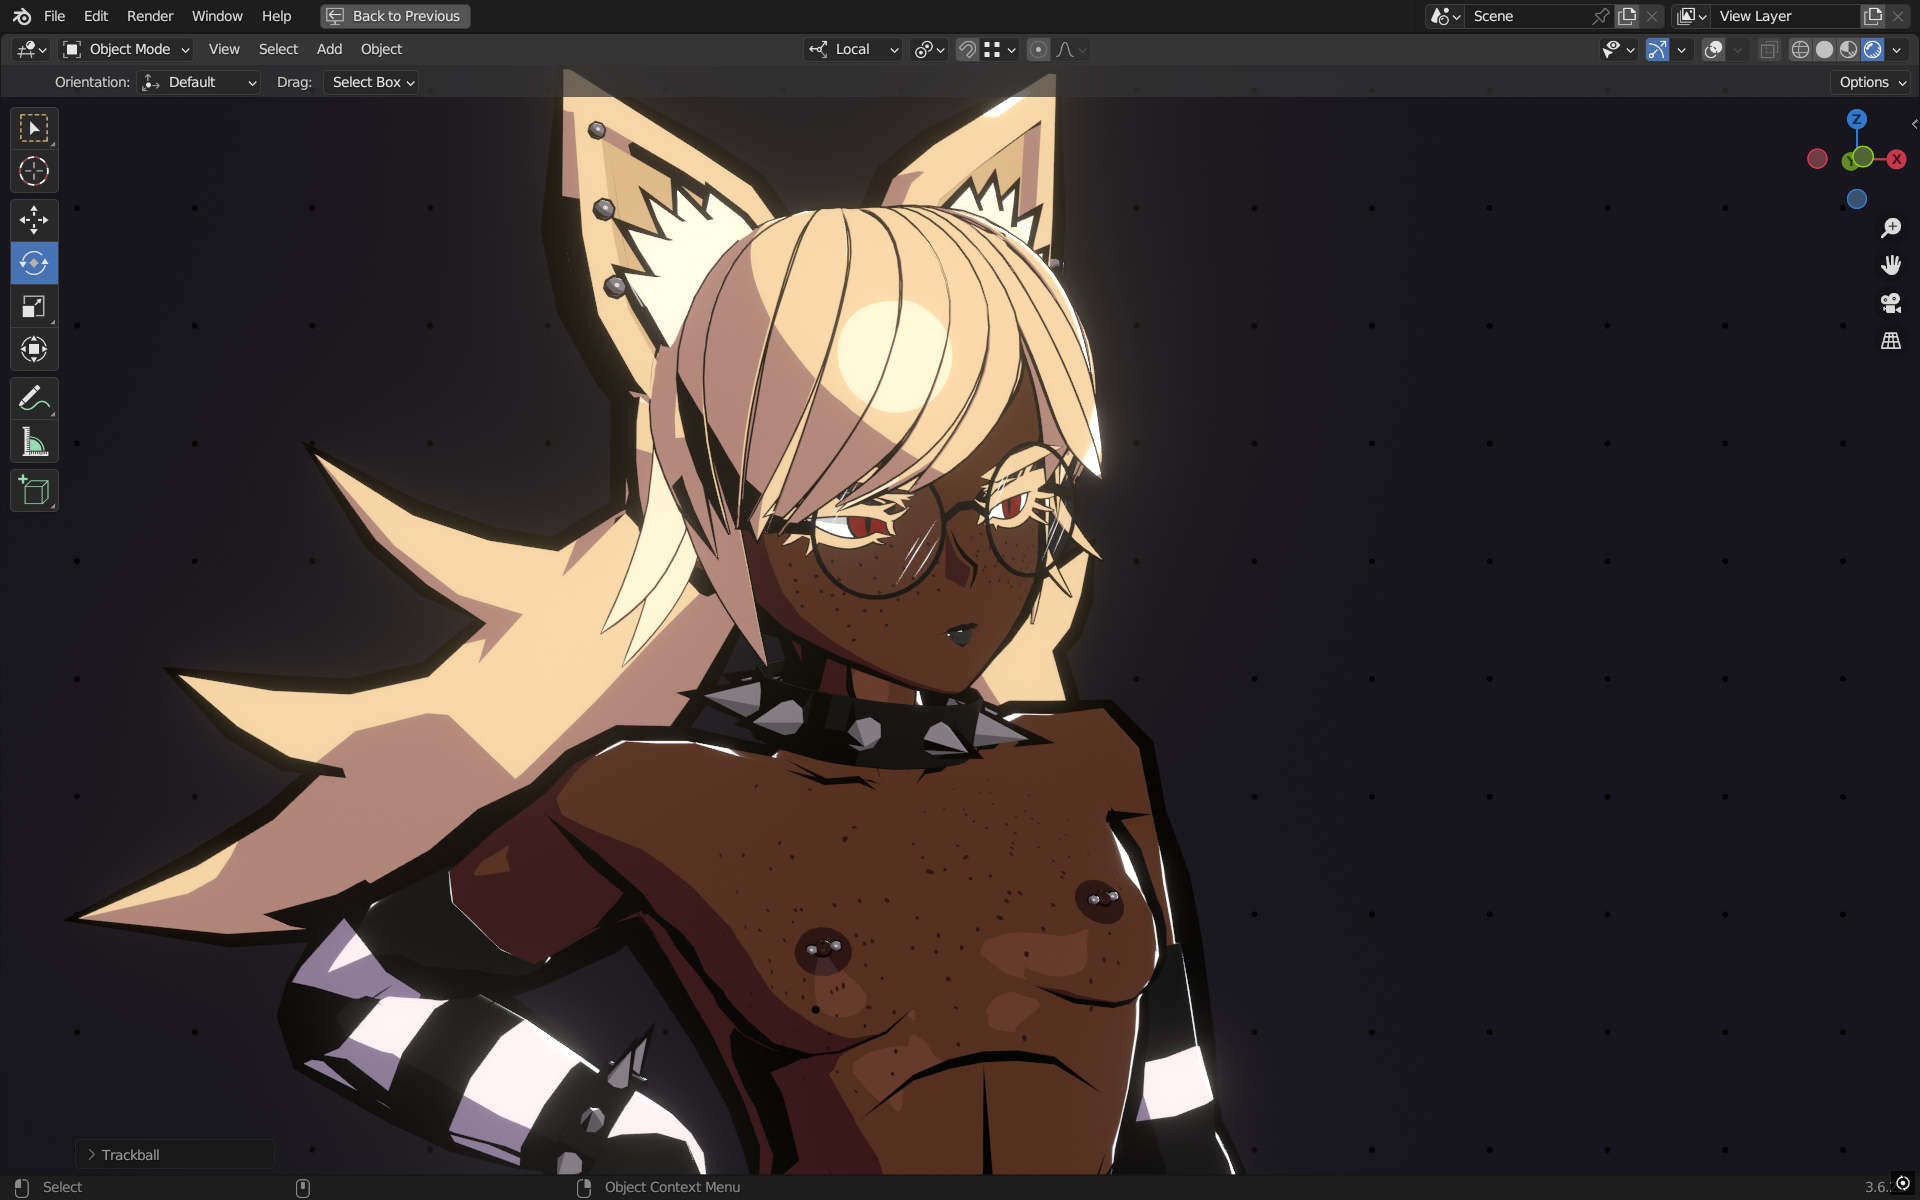The width and height of the screenshot is (1920, 1200).
Task: Open the Render menu
Action: pyautogui.click(x=150, y=16)
